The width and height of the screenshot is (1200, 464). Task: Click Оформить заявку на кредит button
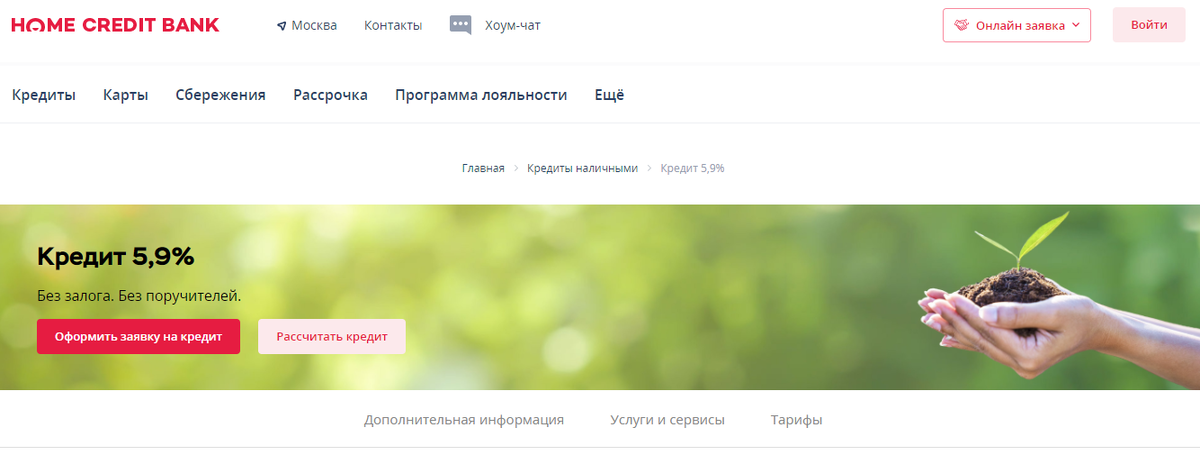tap(138, 336)
